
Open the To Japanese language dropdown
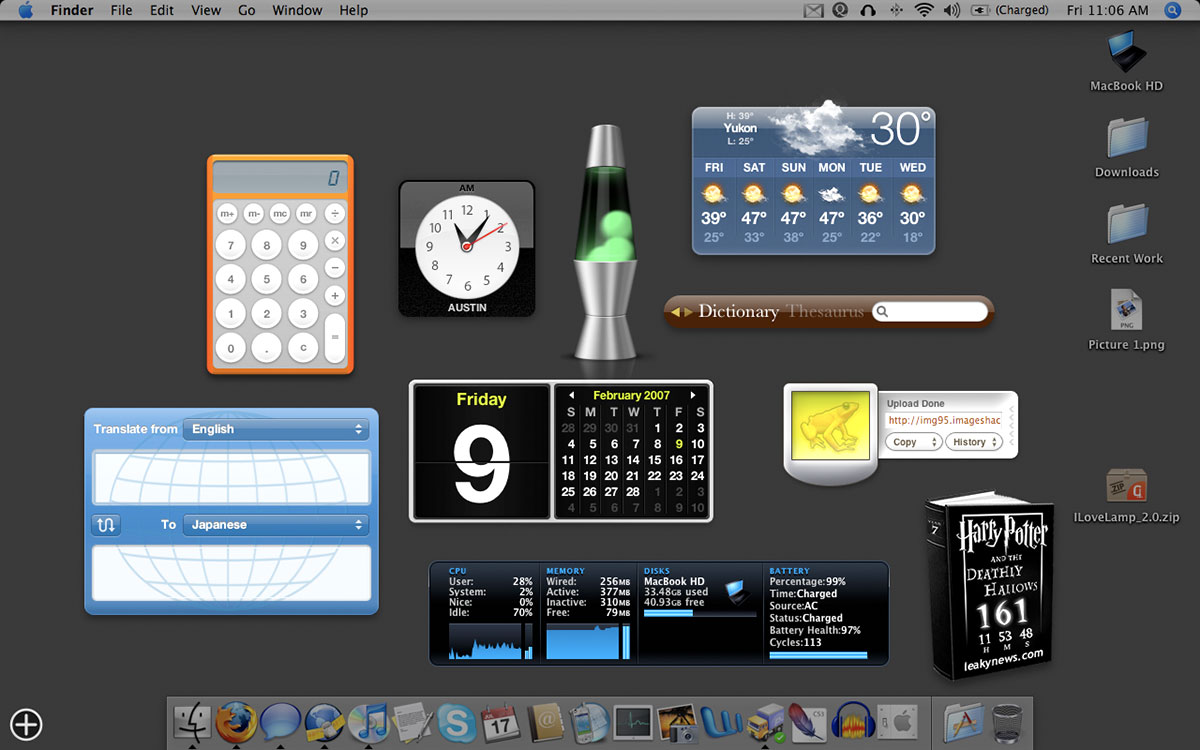(x=276, y=524)
